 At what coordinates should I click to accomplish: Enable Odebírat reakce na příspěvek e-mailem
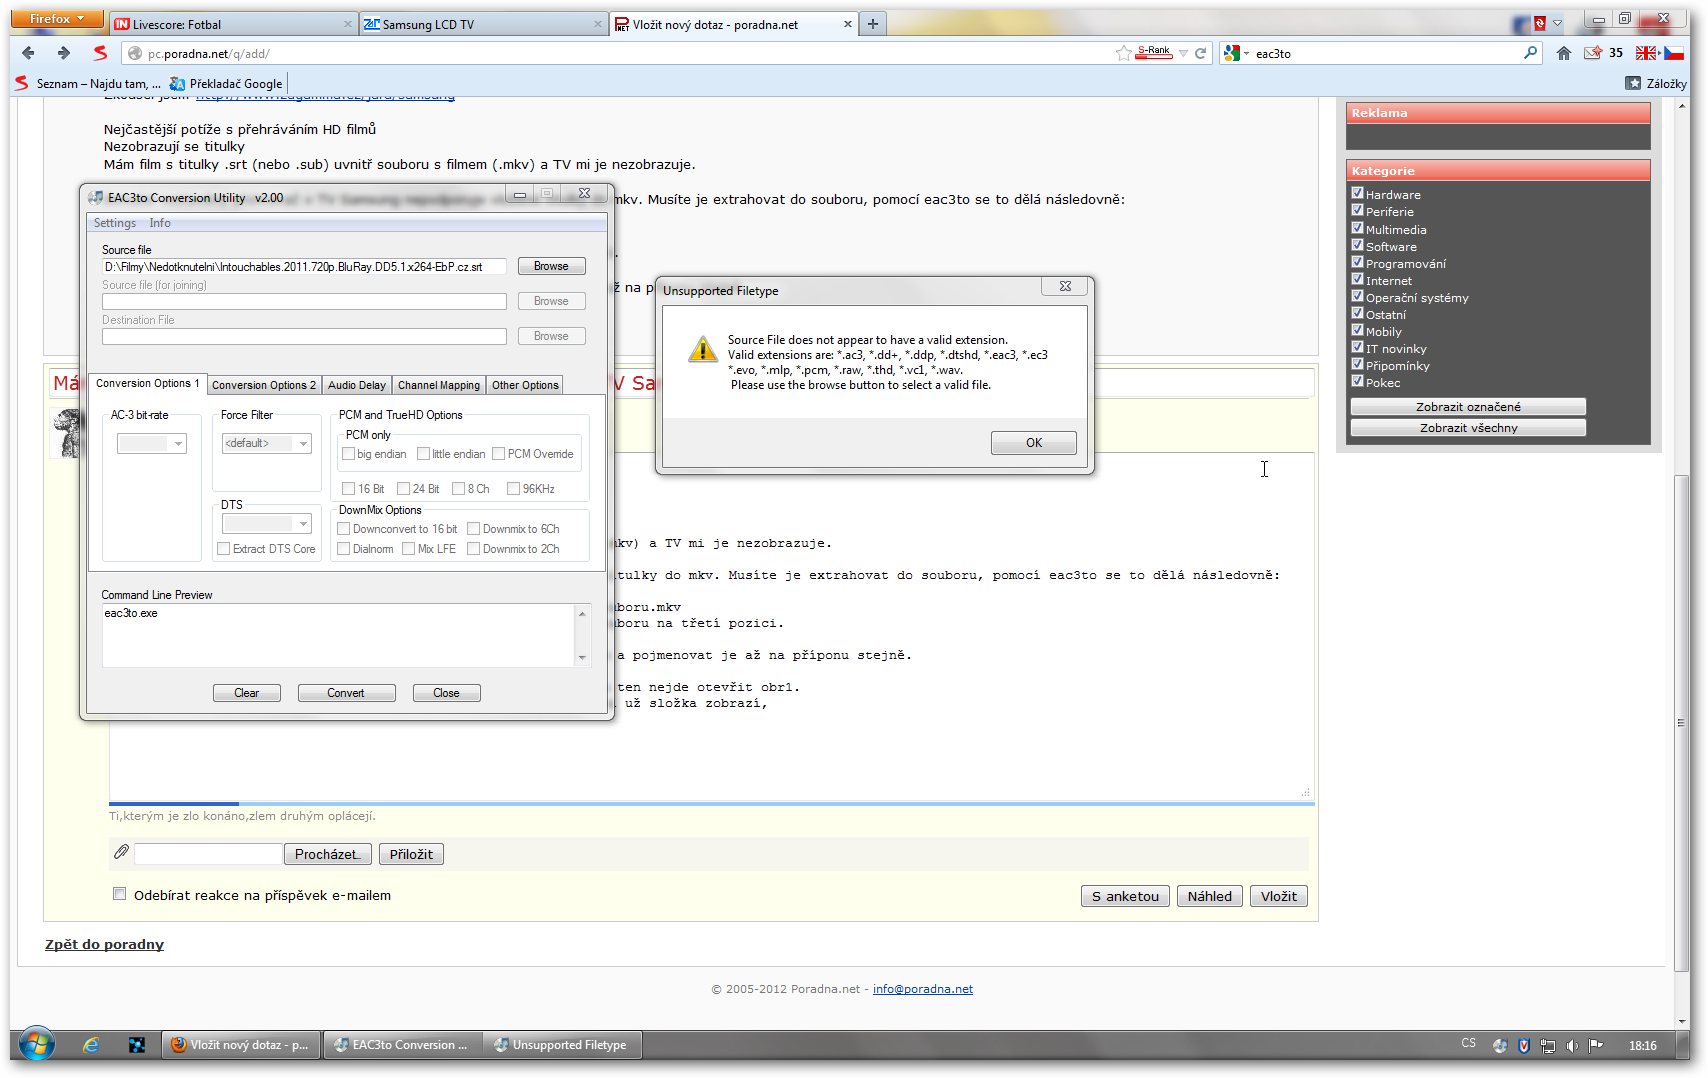point(120,894)
